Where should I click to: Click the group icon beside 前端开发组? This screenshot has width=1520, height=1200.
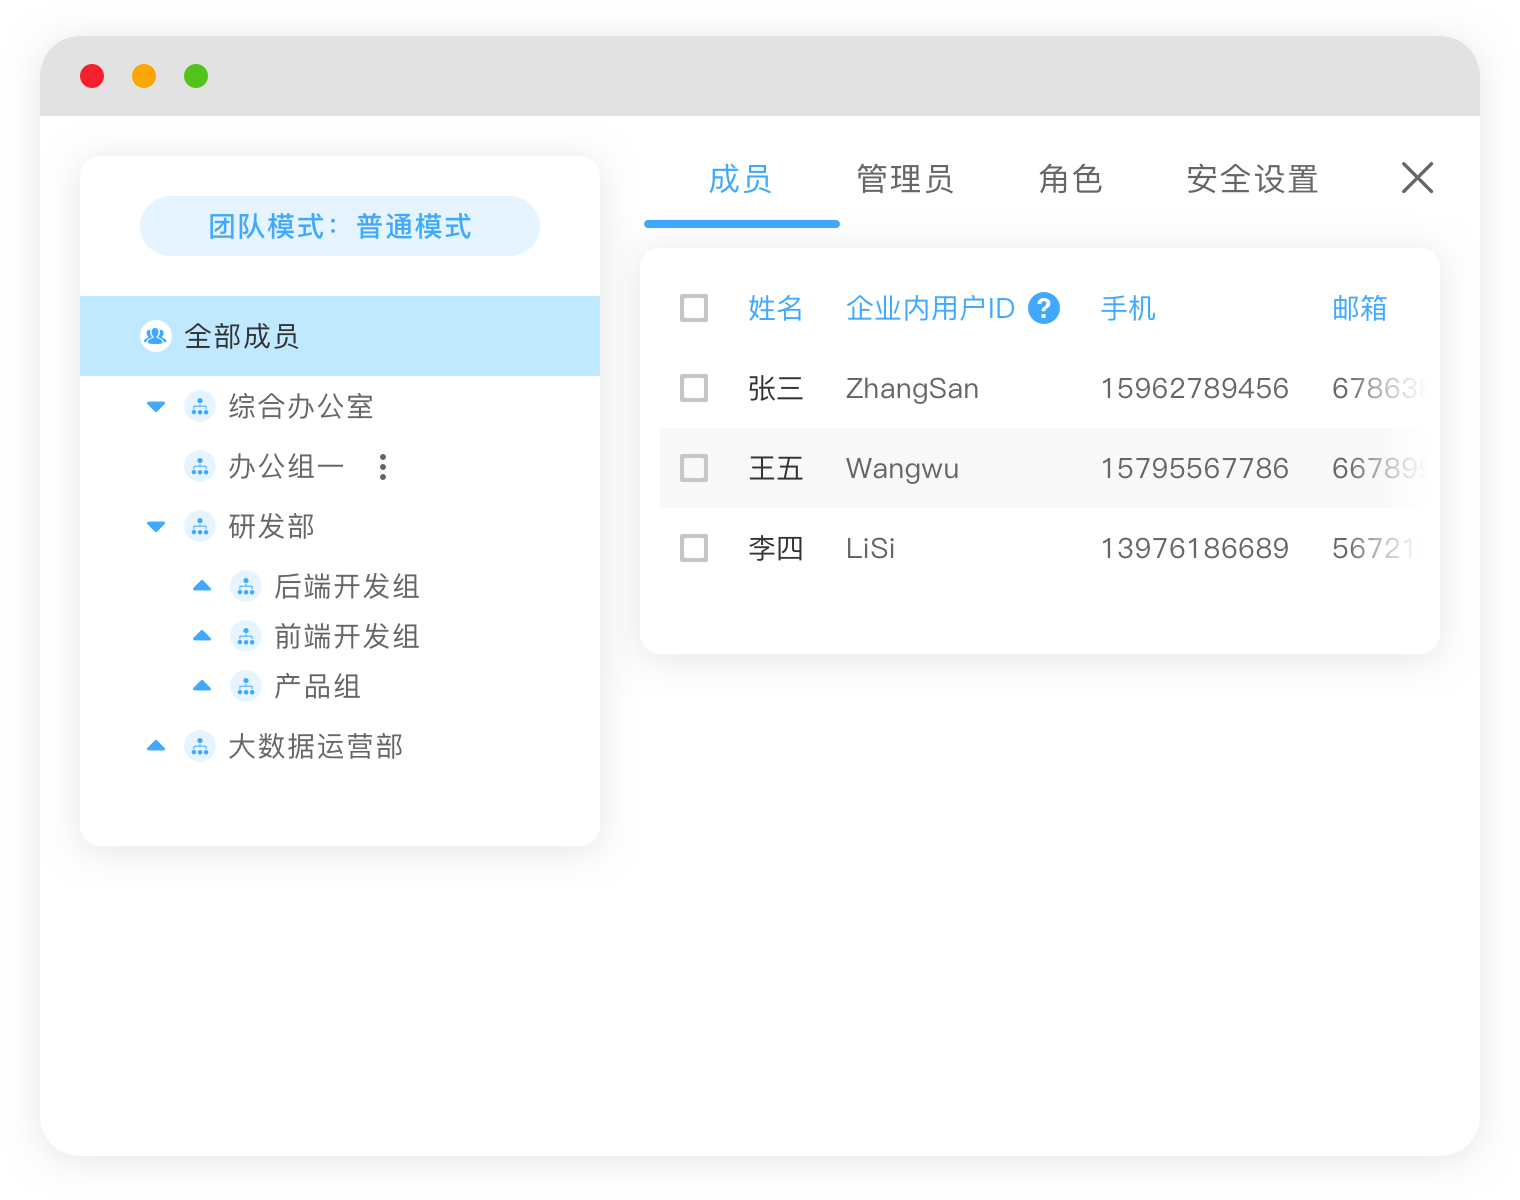[245, 636]
